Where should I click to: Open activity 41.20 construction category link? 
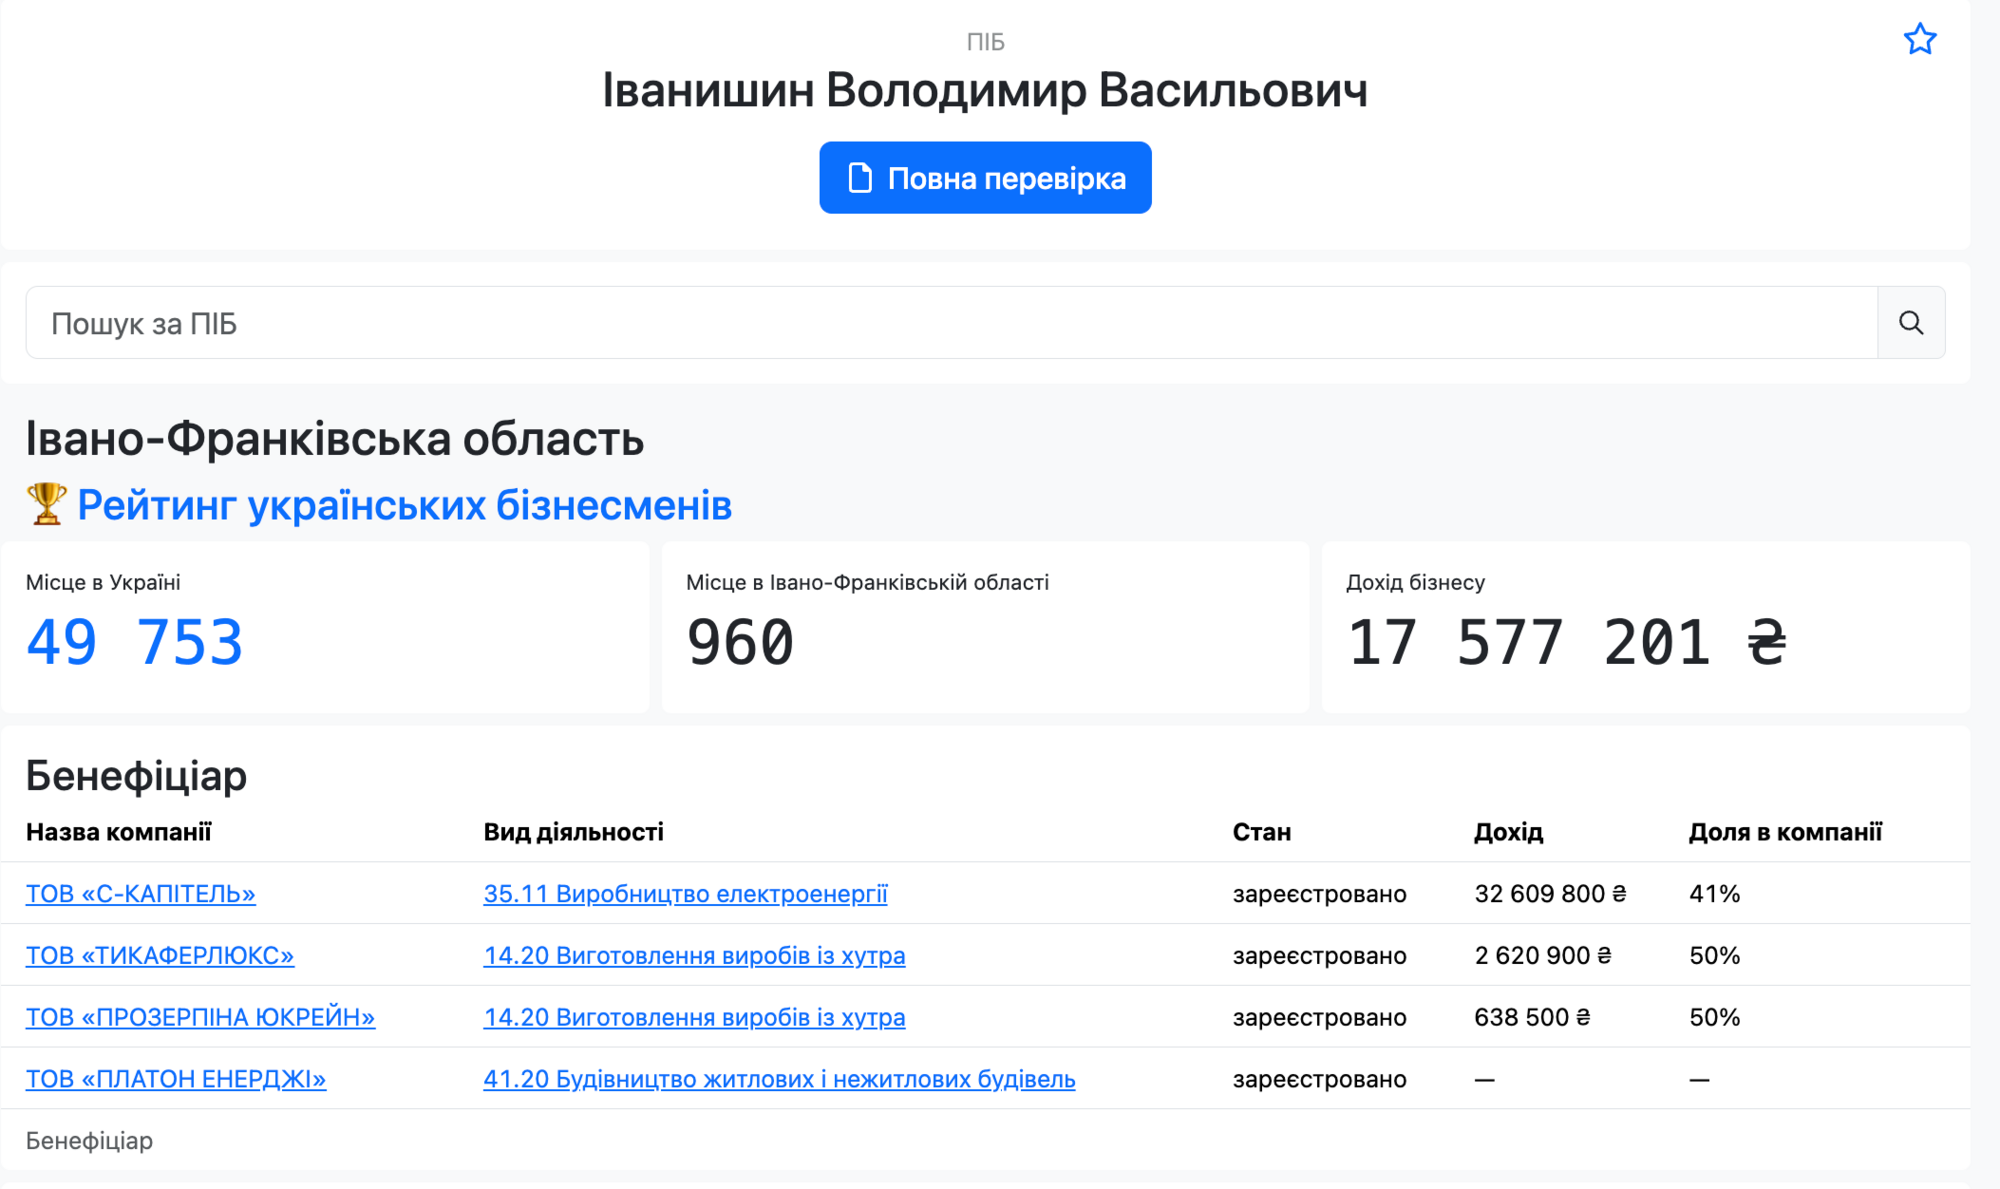pyautogui.click(x=779, y=1079)
